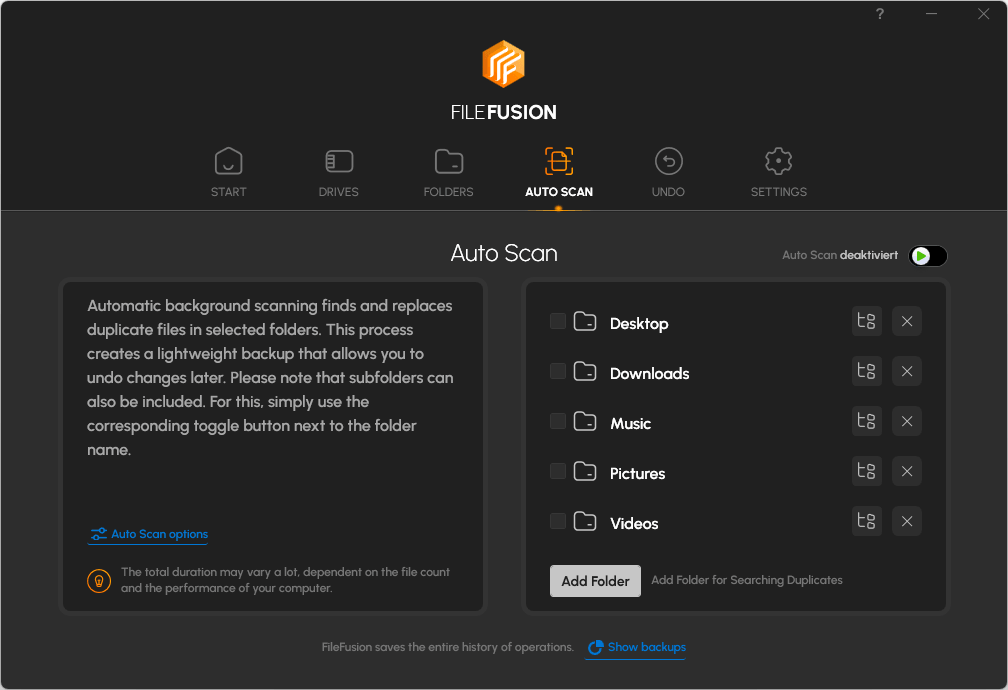The width and height of the screenshot is (1008, 690).
Task: Open the Settings tab
Action: tap(778, 161)
